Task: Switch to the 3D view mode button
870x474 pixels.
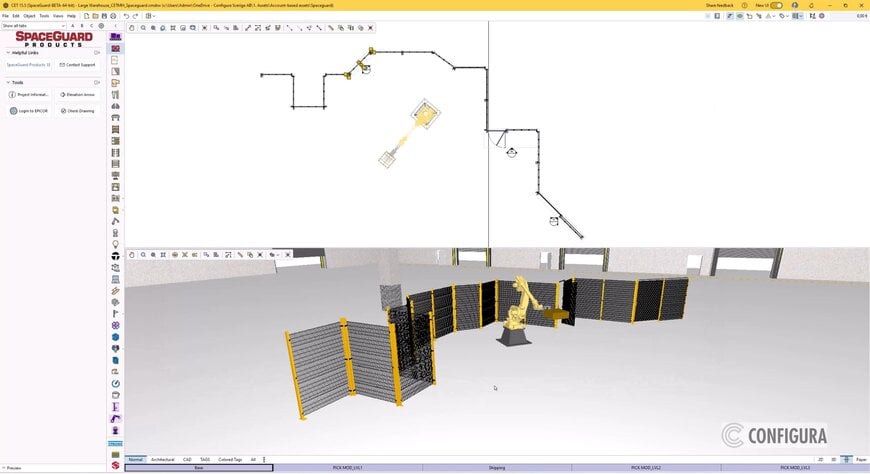Action: click(x=833, y=460)
